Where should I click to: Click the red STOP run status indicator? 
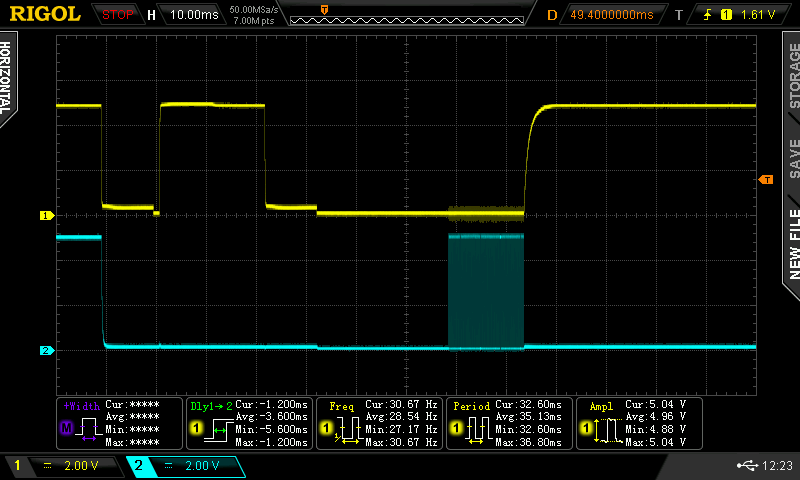(x=117, y=15)
